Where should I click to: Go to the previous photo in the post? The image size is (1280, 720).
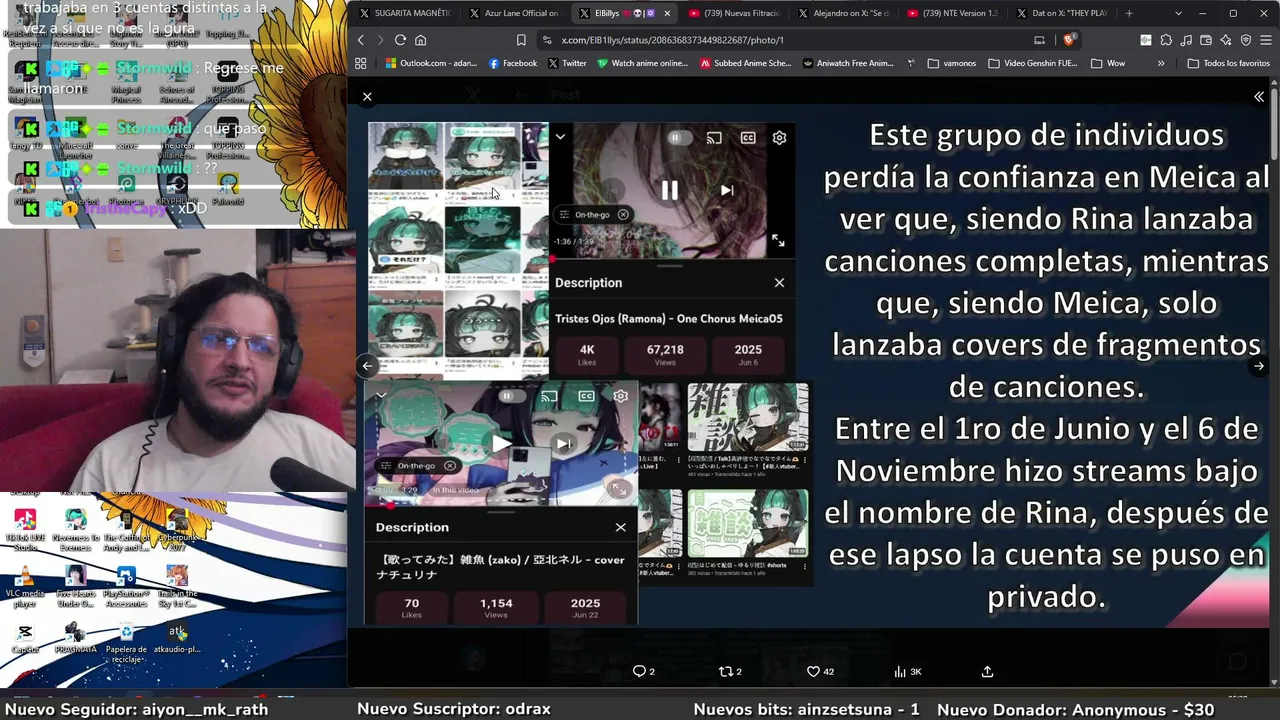coord(367,366)
